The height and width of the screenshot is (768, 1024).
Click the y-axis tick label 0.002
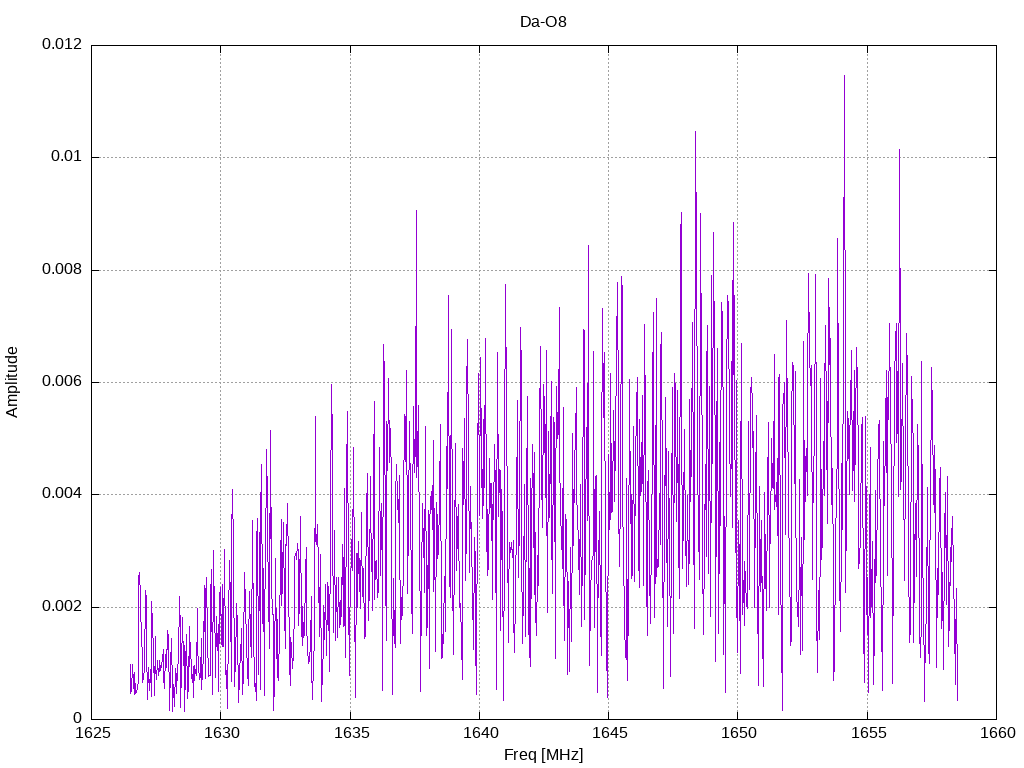point(62,606)
